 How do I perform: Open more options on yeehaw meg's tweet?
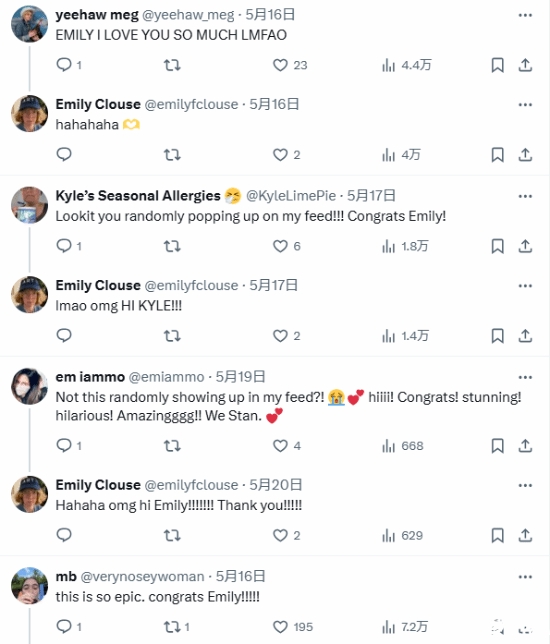pyautogui.click(x=525, y=15)
